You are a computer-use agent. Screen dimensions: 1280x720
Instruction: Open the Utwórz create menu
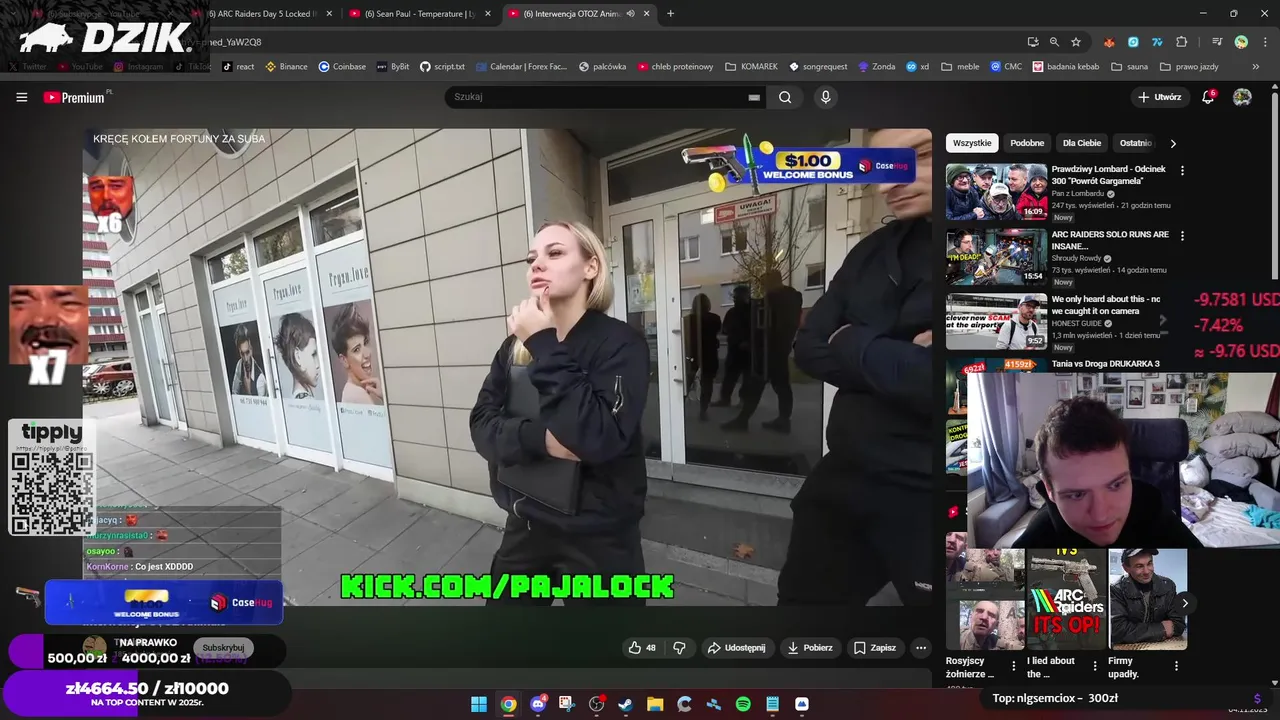tap(1159, 97)
